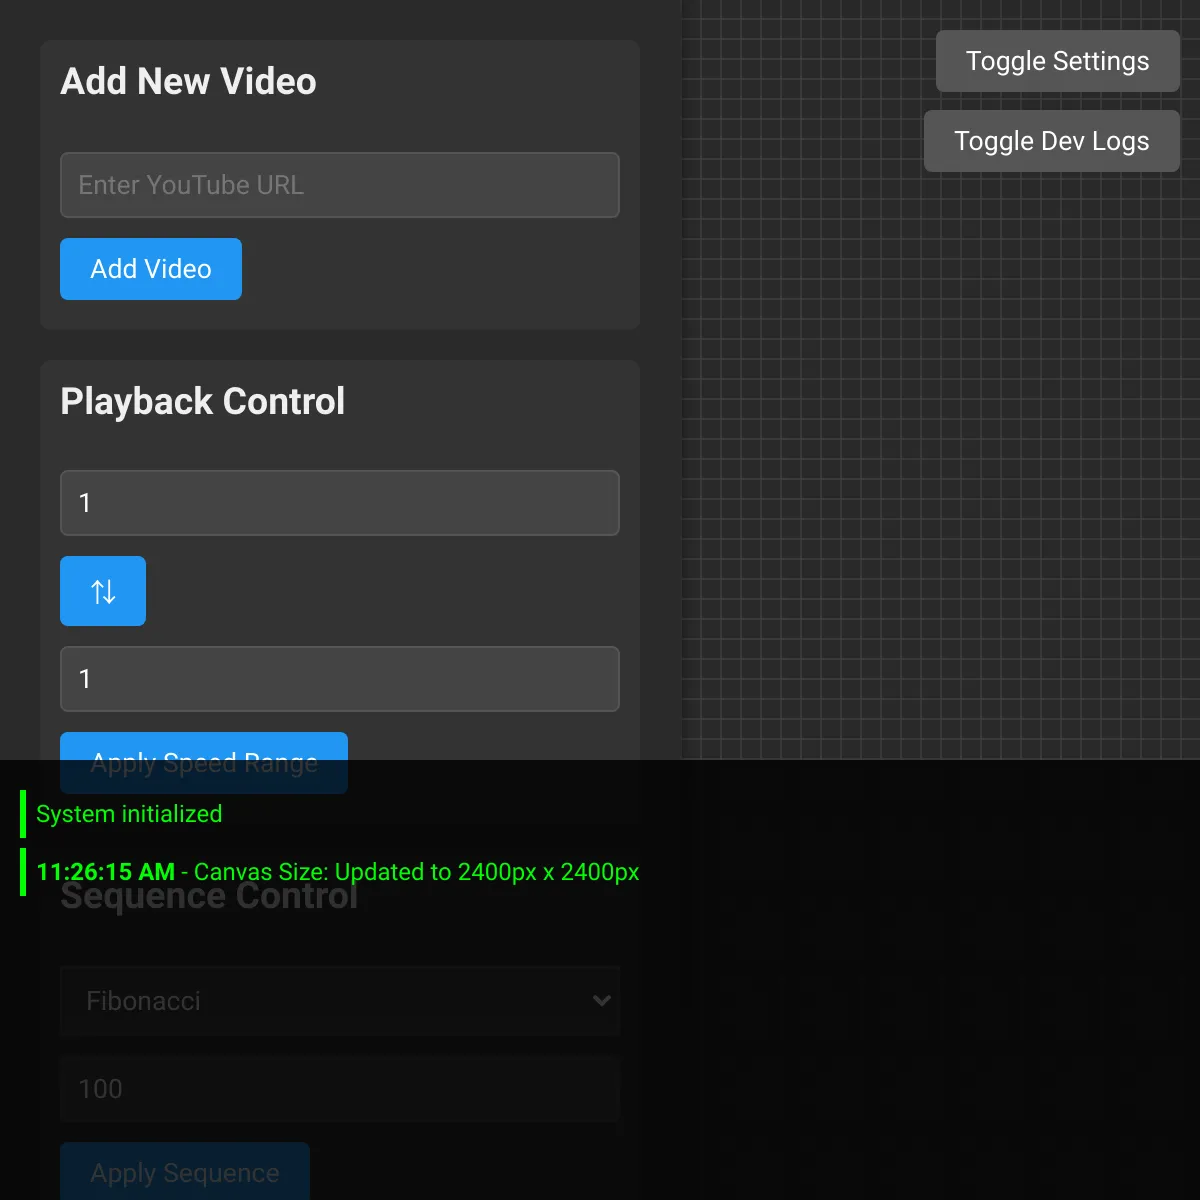
Task: Click the Sequence Control heading
Action: (x=209, y=896)
